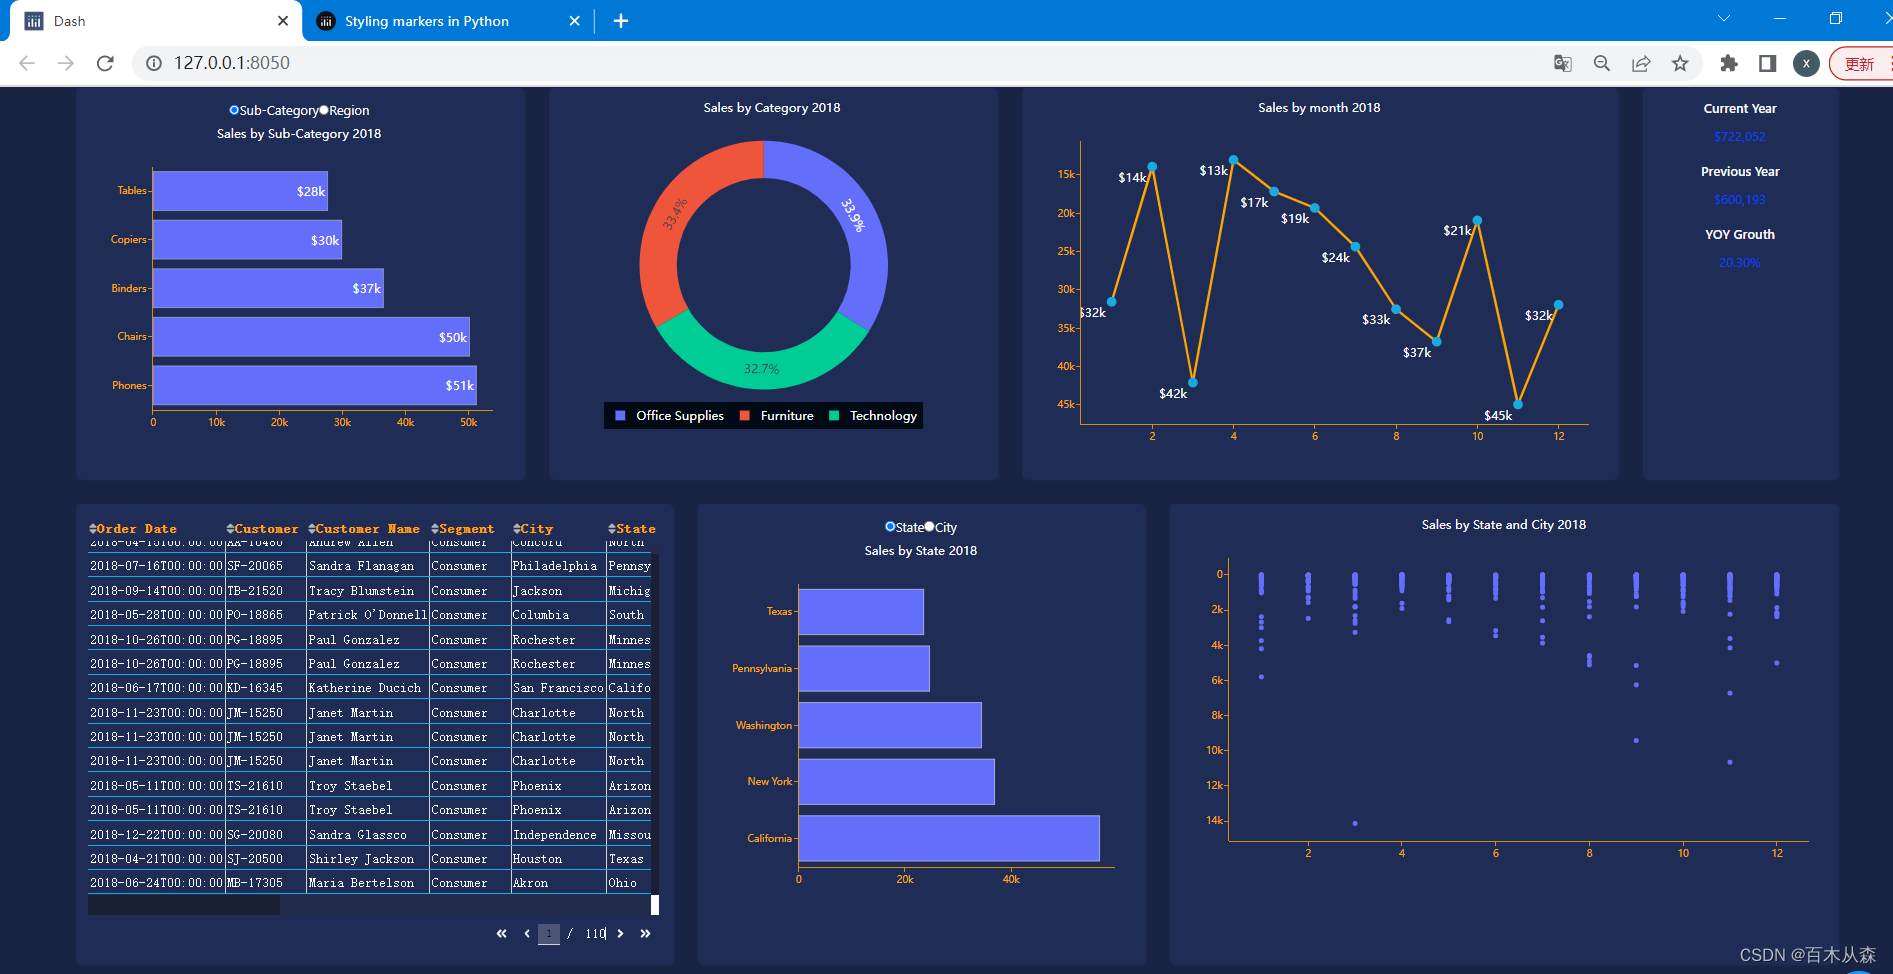
Task: Go to next table page
Action: (x=620, y=933)
